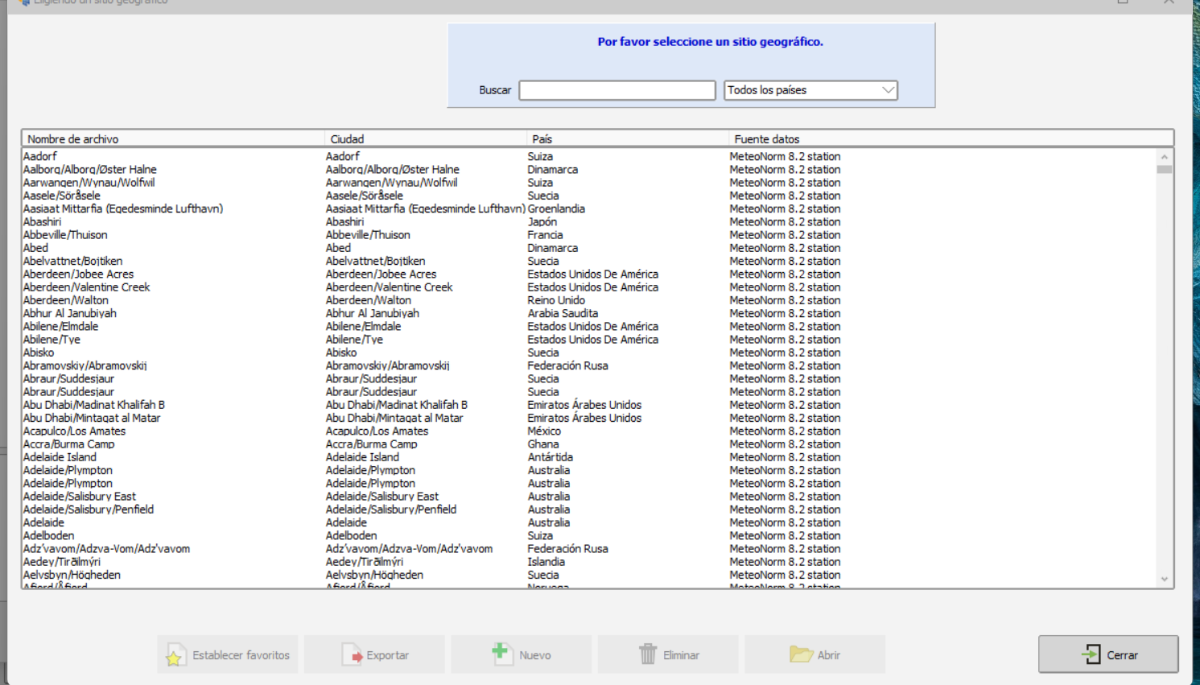Click the green plus Nuevo icon
The height and width of the screenshot is (685, 1200).
[x=501, y=654]
